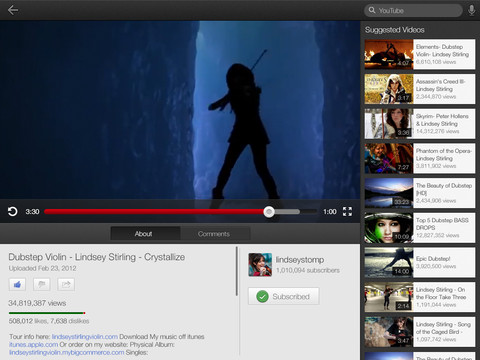Screen dimensions: 480x360
Task: Open the itunes.apple.com link
Action: click(x=33, y=344)
